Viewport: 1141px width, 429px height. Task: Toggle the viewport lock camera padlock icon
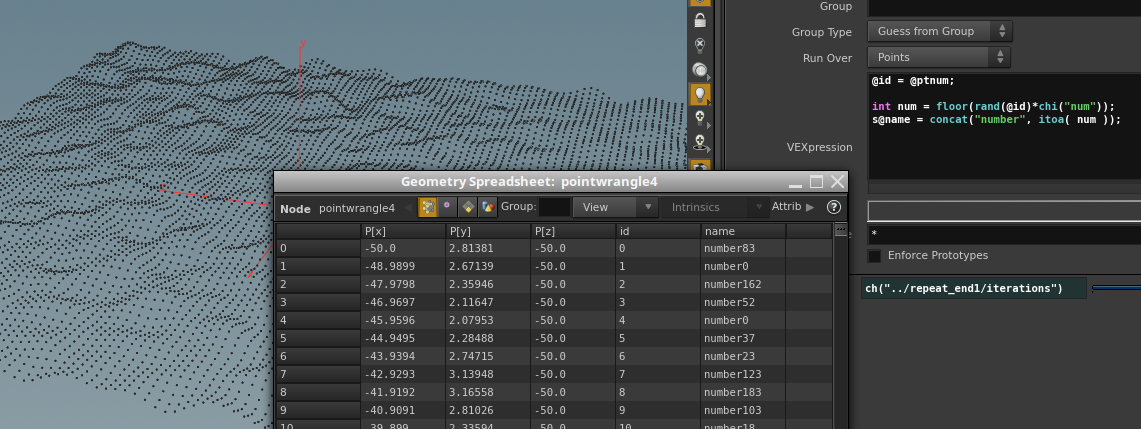click(x=700, y=20)
